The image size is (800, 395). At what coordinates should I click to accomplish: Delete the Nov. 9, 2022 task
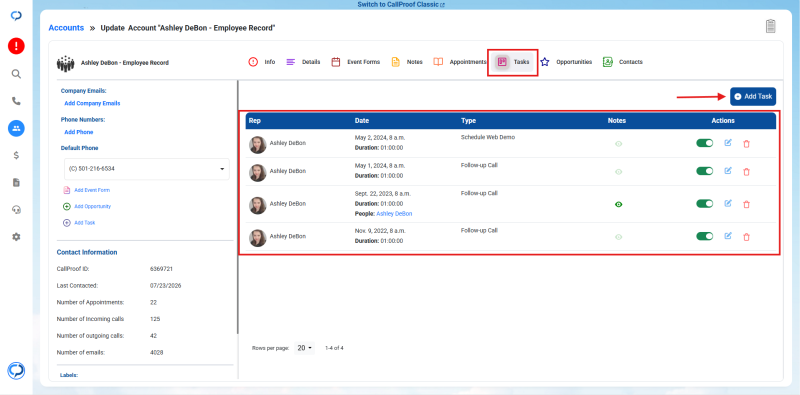(x=746, y=237)
